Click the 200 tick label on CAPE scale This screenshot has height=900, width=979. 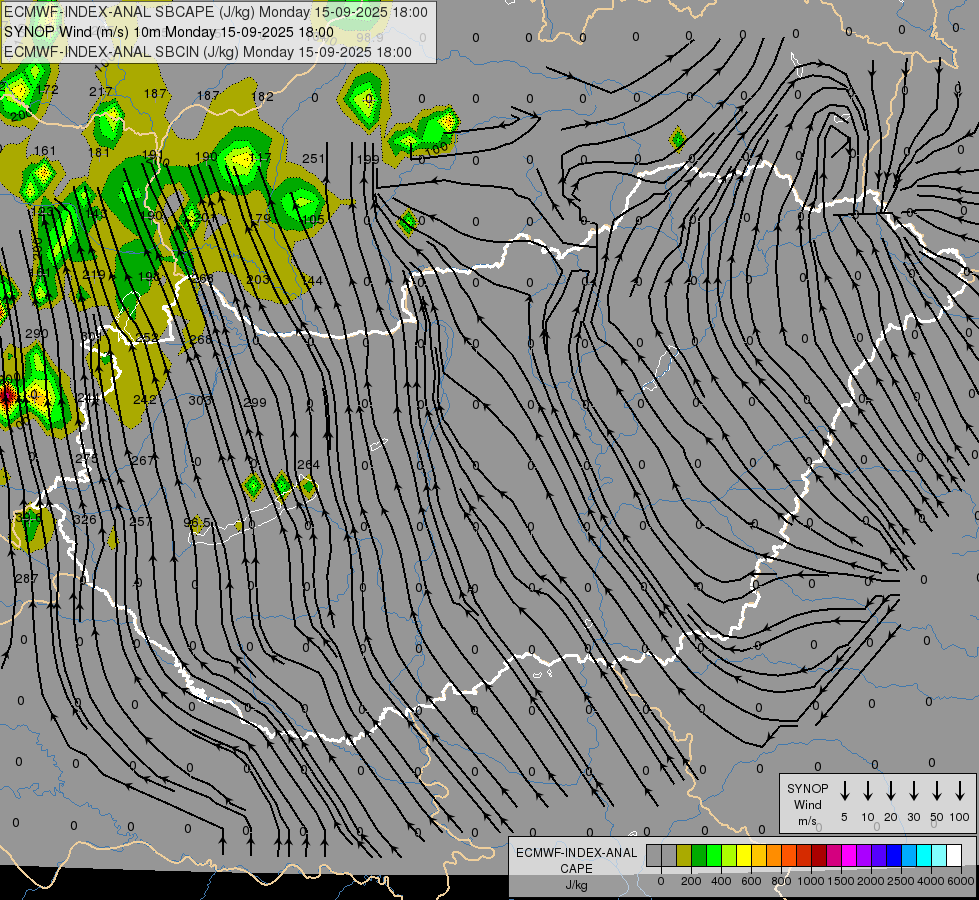tap(691, 881)
